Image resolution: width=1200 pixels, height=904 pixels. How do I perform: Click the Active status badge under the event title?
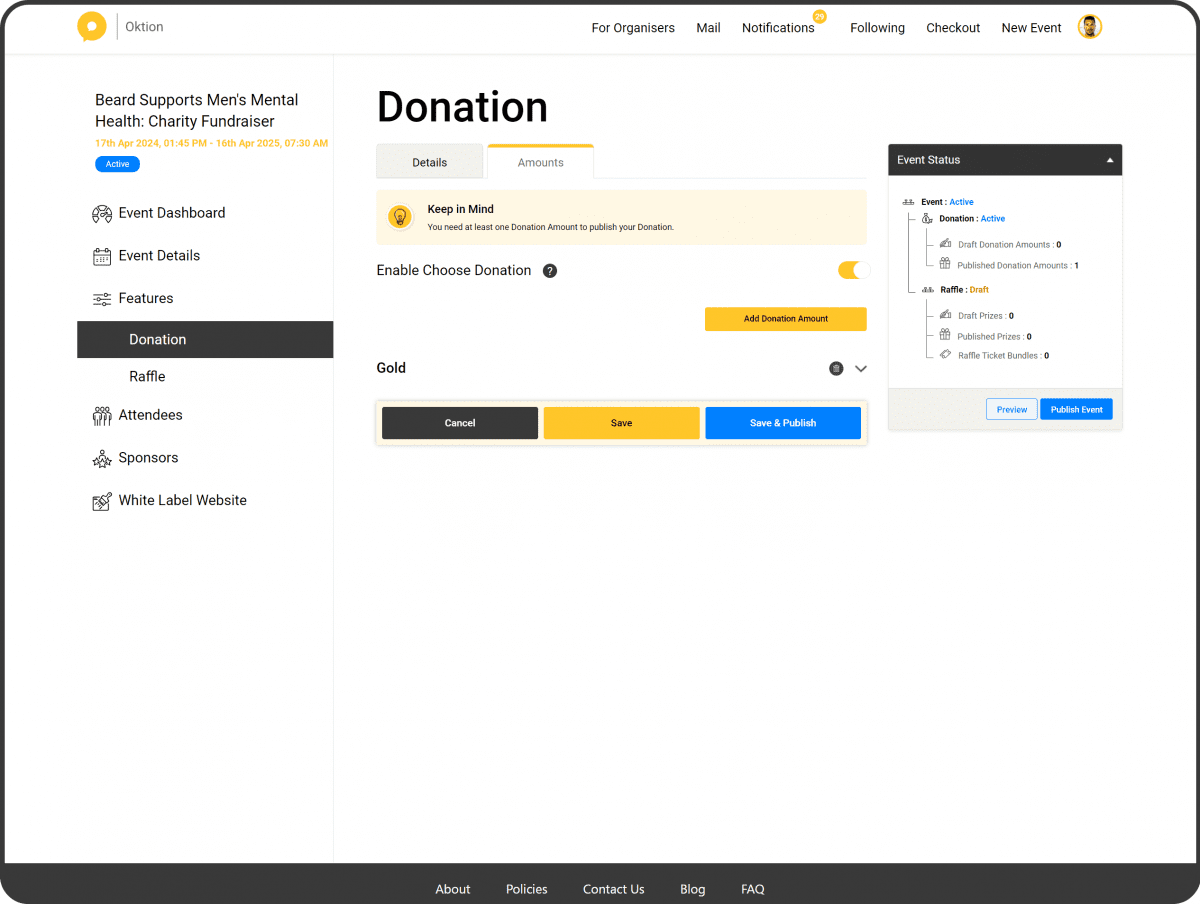[117, 164]
